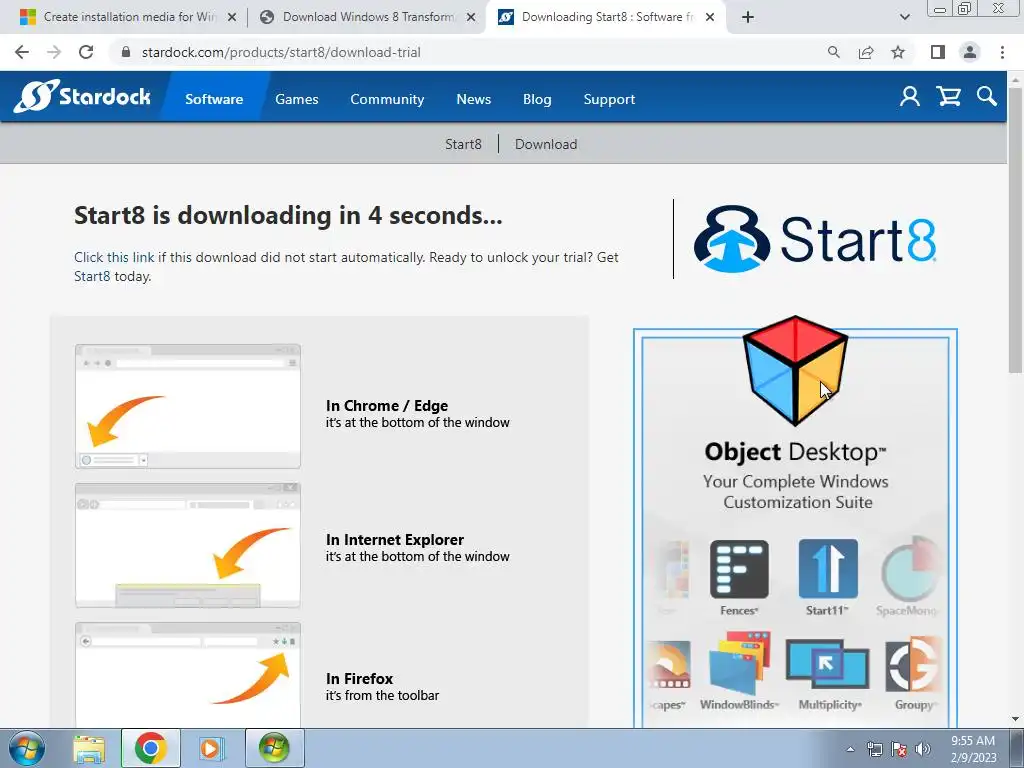Open Chrome three-dot menu

(x=1002, y=52)
